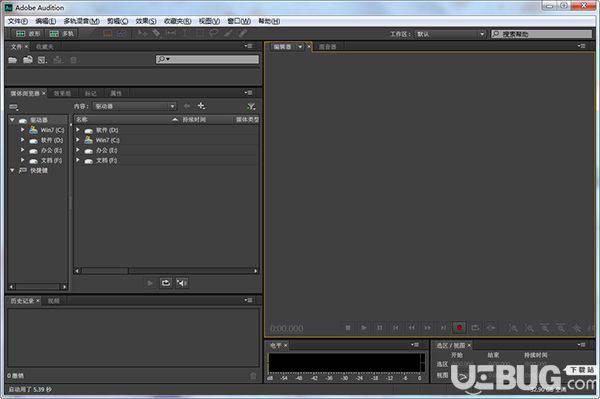This screenshot has width=600, height=399.
Task: Click the back arrow in Media Browser
Action: pos(187,106)
